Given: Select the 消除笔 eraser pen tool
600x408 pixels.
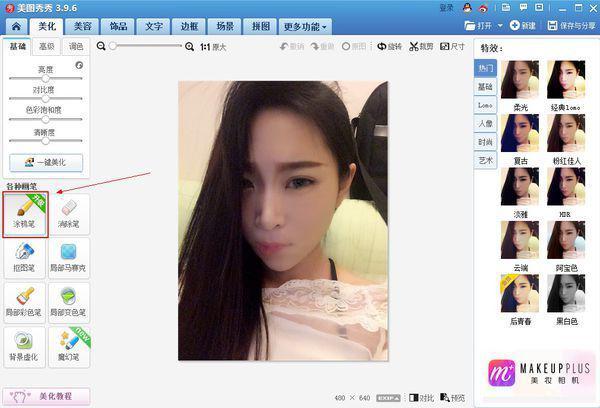Looking at the screenshot, I should click(x=68, y=213).
